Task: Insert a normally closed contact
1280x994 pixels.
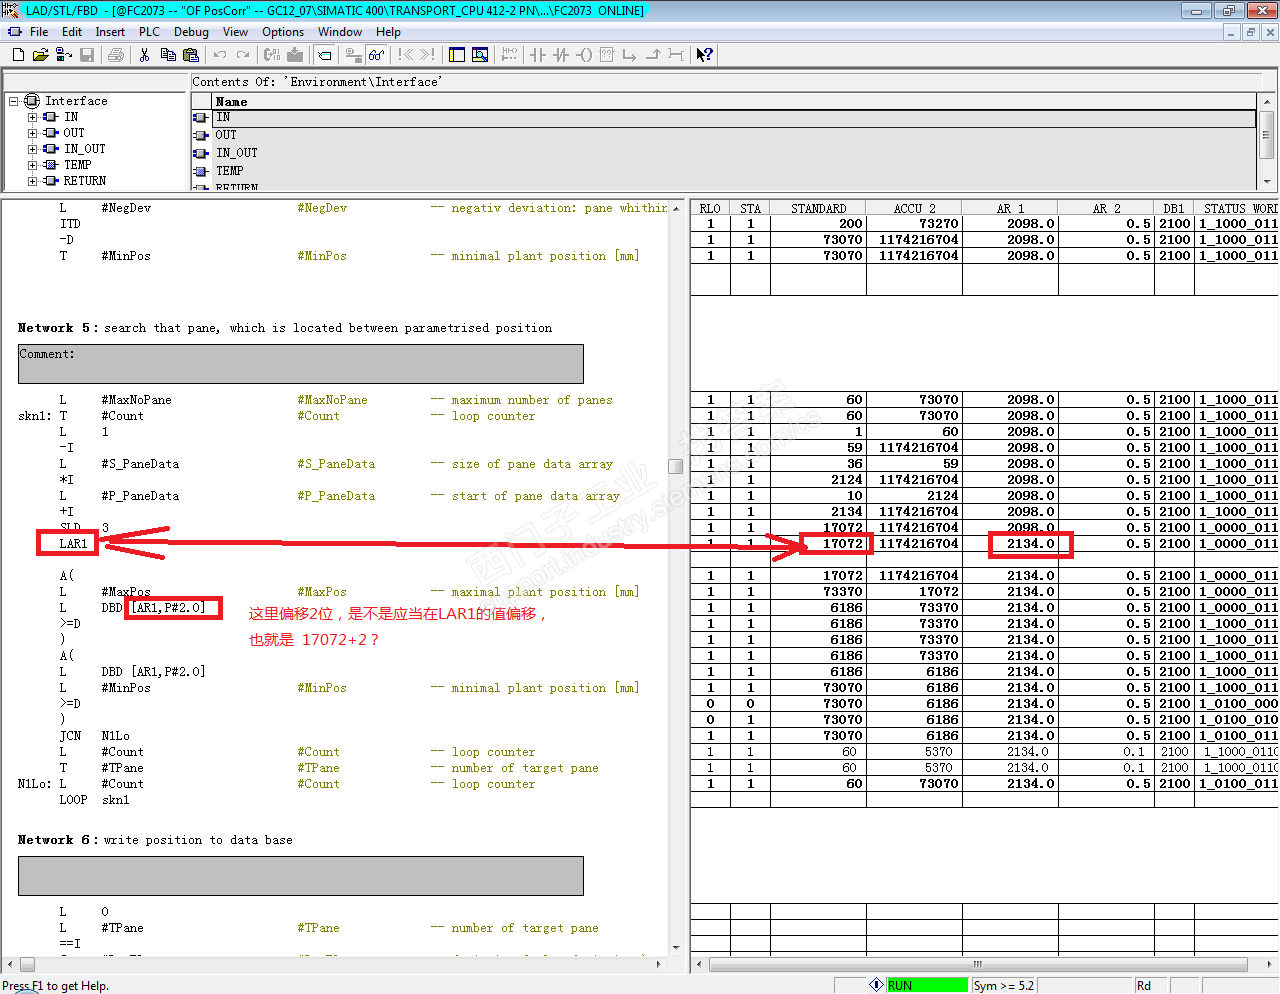Action: [561, 55]
